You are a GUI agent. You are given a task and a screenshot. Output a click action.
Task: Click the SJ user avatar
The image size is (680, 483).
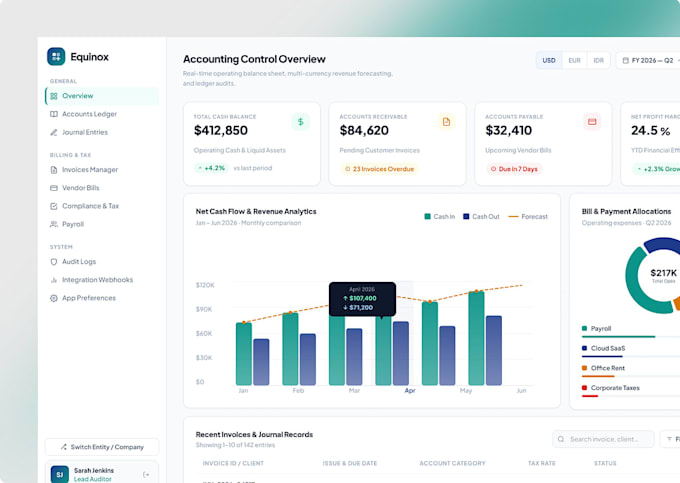tap(60, 474)
